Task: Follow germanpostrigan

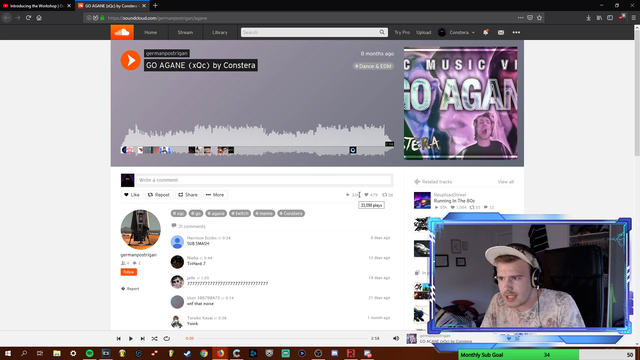Action: click(x=129, y=272)
